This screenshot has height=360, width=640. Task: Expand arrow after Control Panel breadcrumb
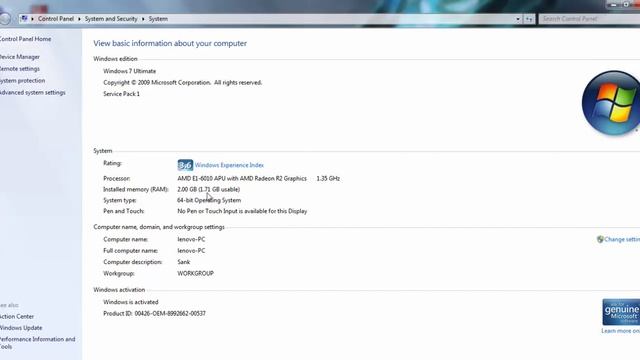(x=80, y=19)
